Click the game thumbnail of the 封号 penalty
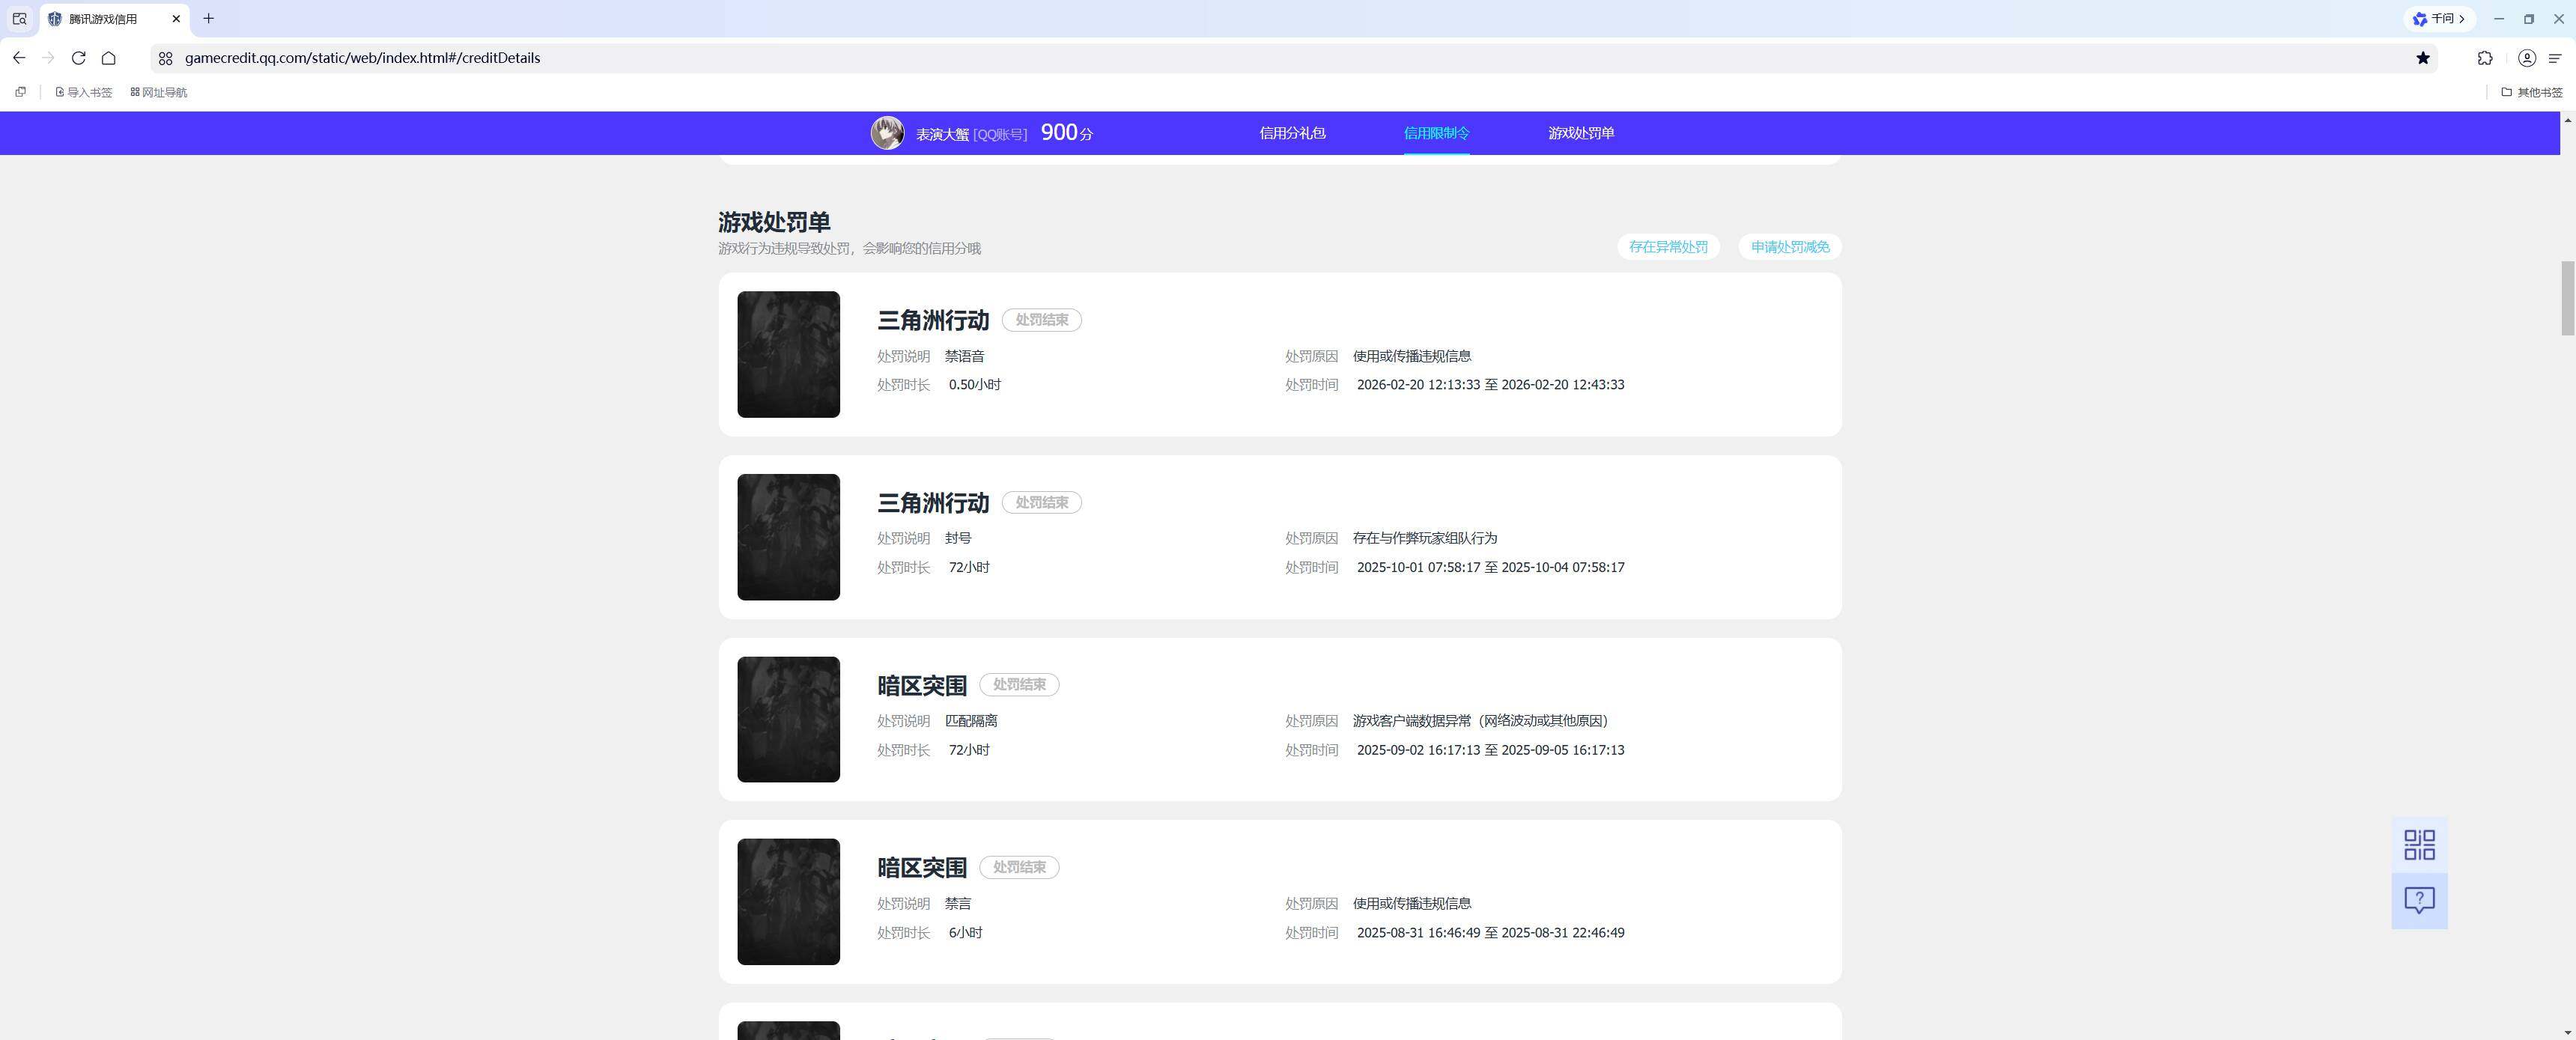 pyautogui.click(x=788, y=537)
